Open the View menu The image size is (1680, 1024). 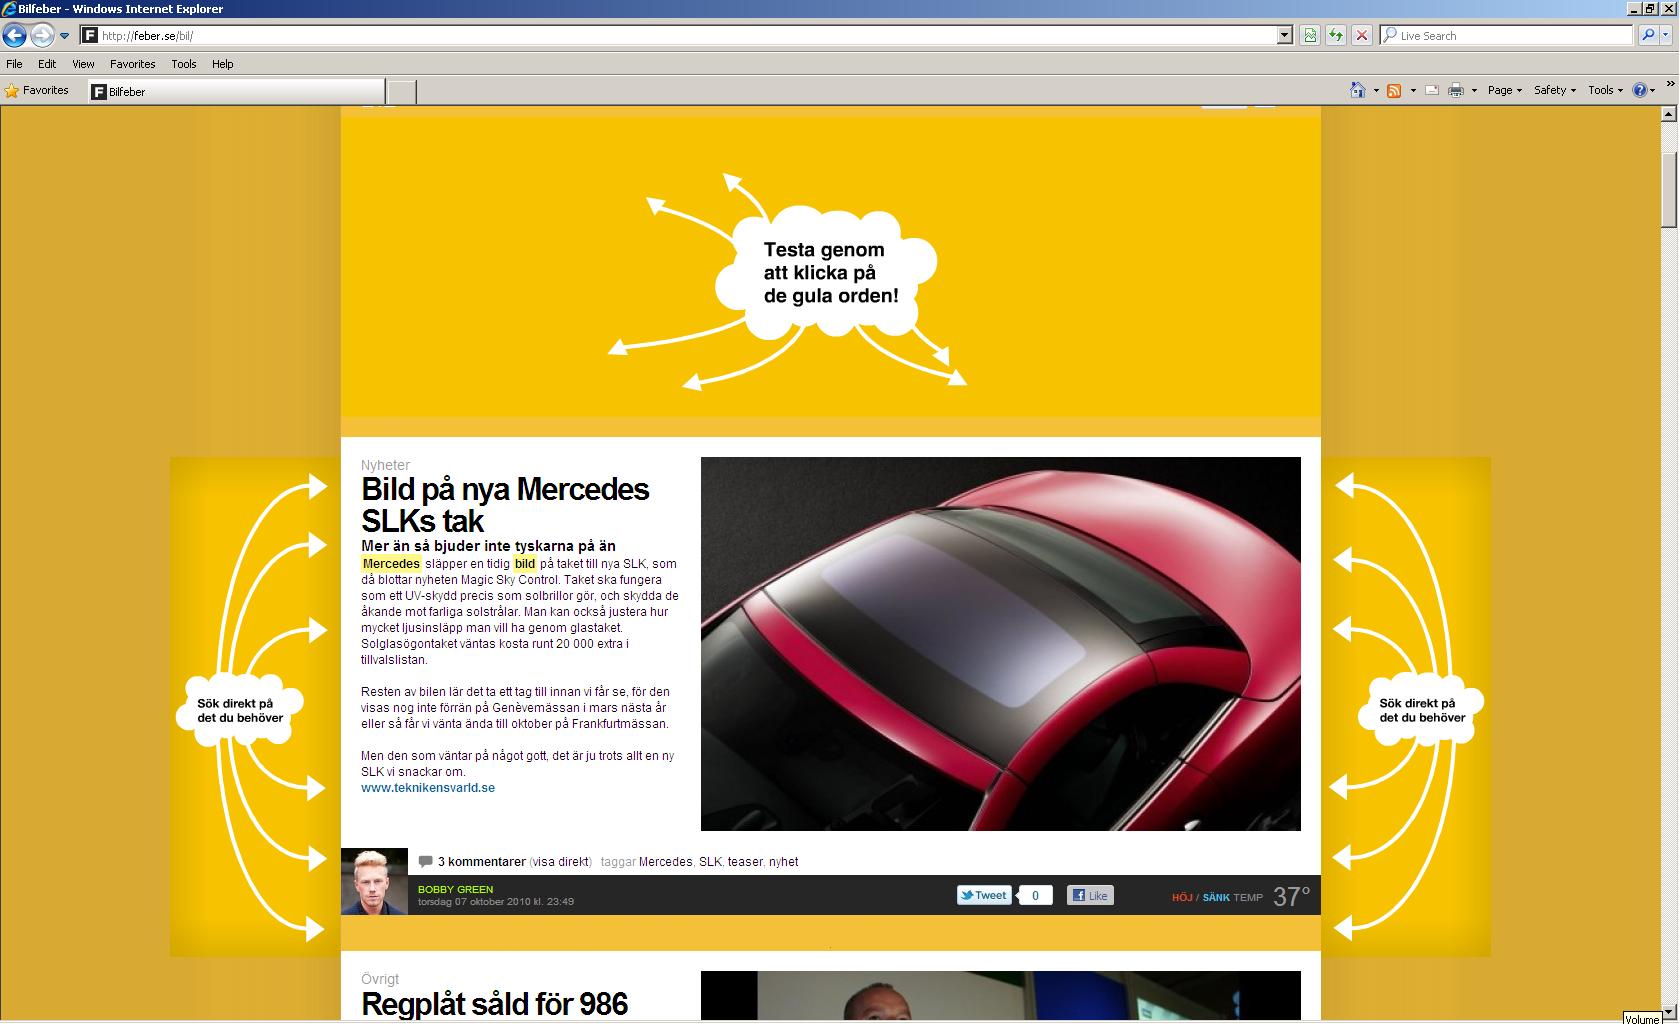point(83,64)
